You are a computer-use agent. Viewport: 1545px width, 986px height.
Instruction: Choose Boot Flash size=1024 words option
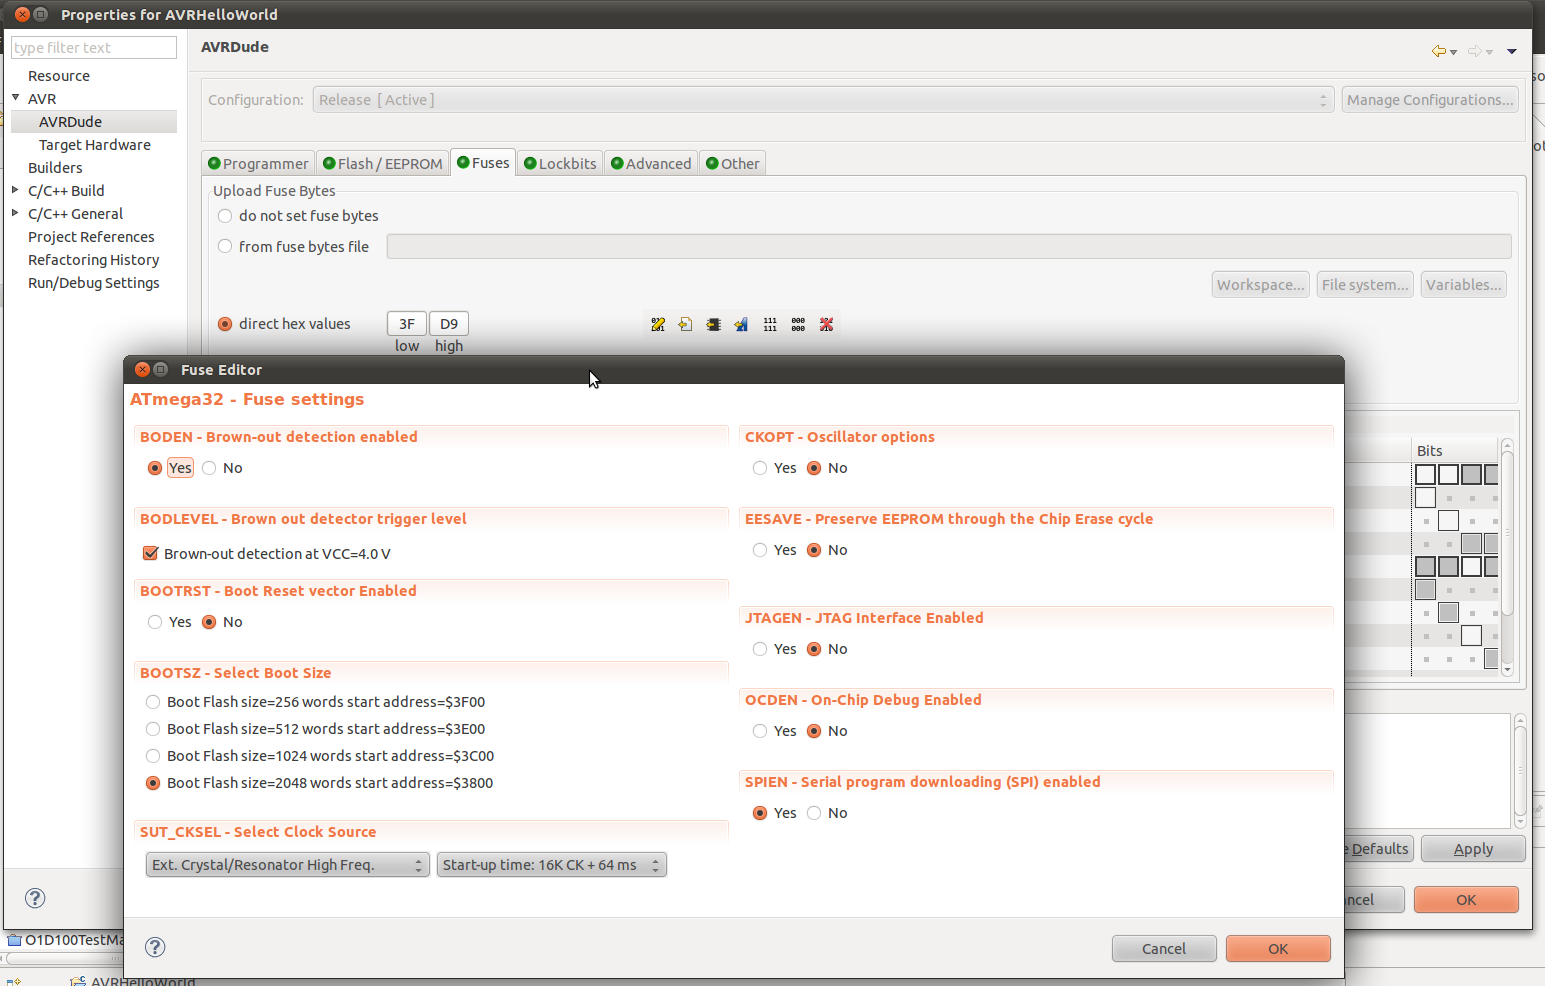[153, 756]
